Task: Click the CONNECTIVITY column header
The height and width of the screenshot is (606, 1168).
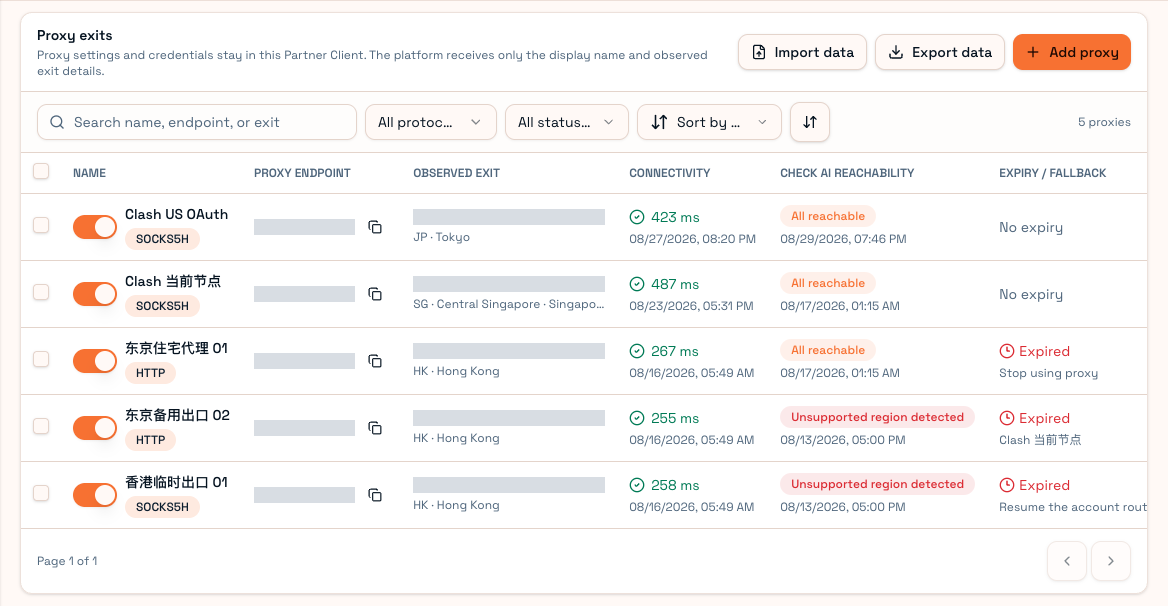Action: click(x=670, y=173)
